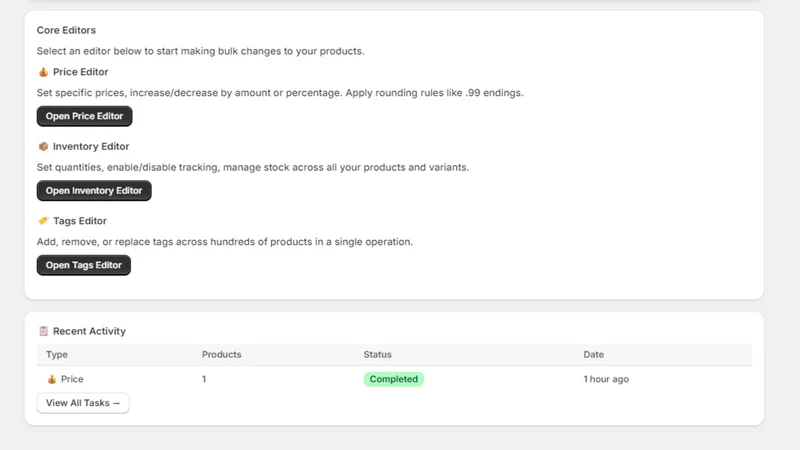Image resolution: width=800 pixels, height=450 pixels.
Task: Click the product count '1' cell
Action: coord(204,379)
